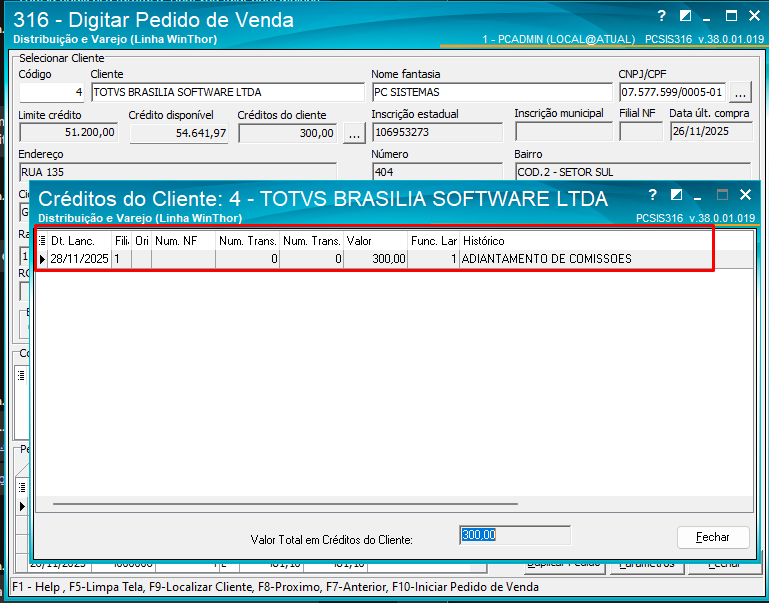Click the CNPJ/CPF field
Viewport: 769px width, 603px height.
(672, 92)
